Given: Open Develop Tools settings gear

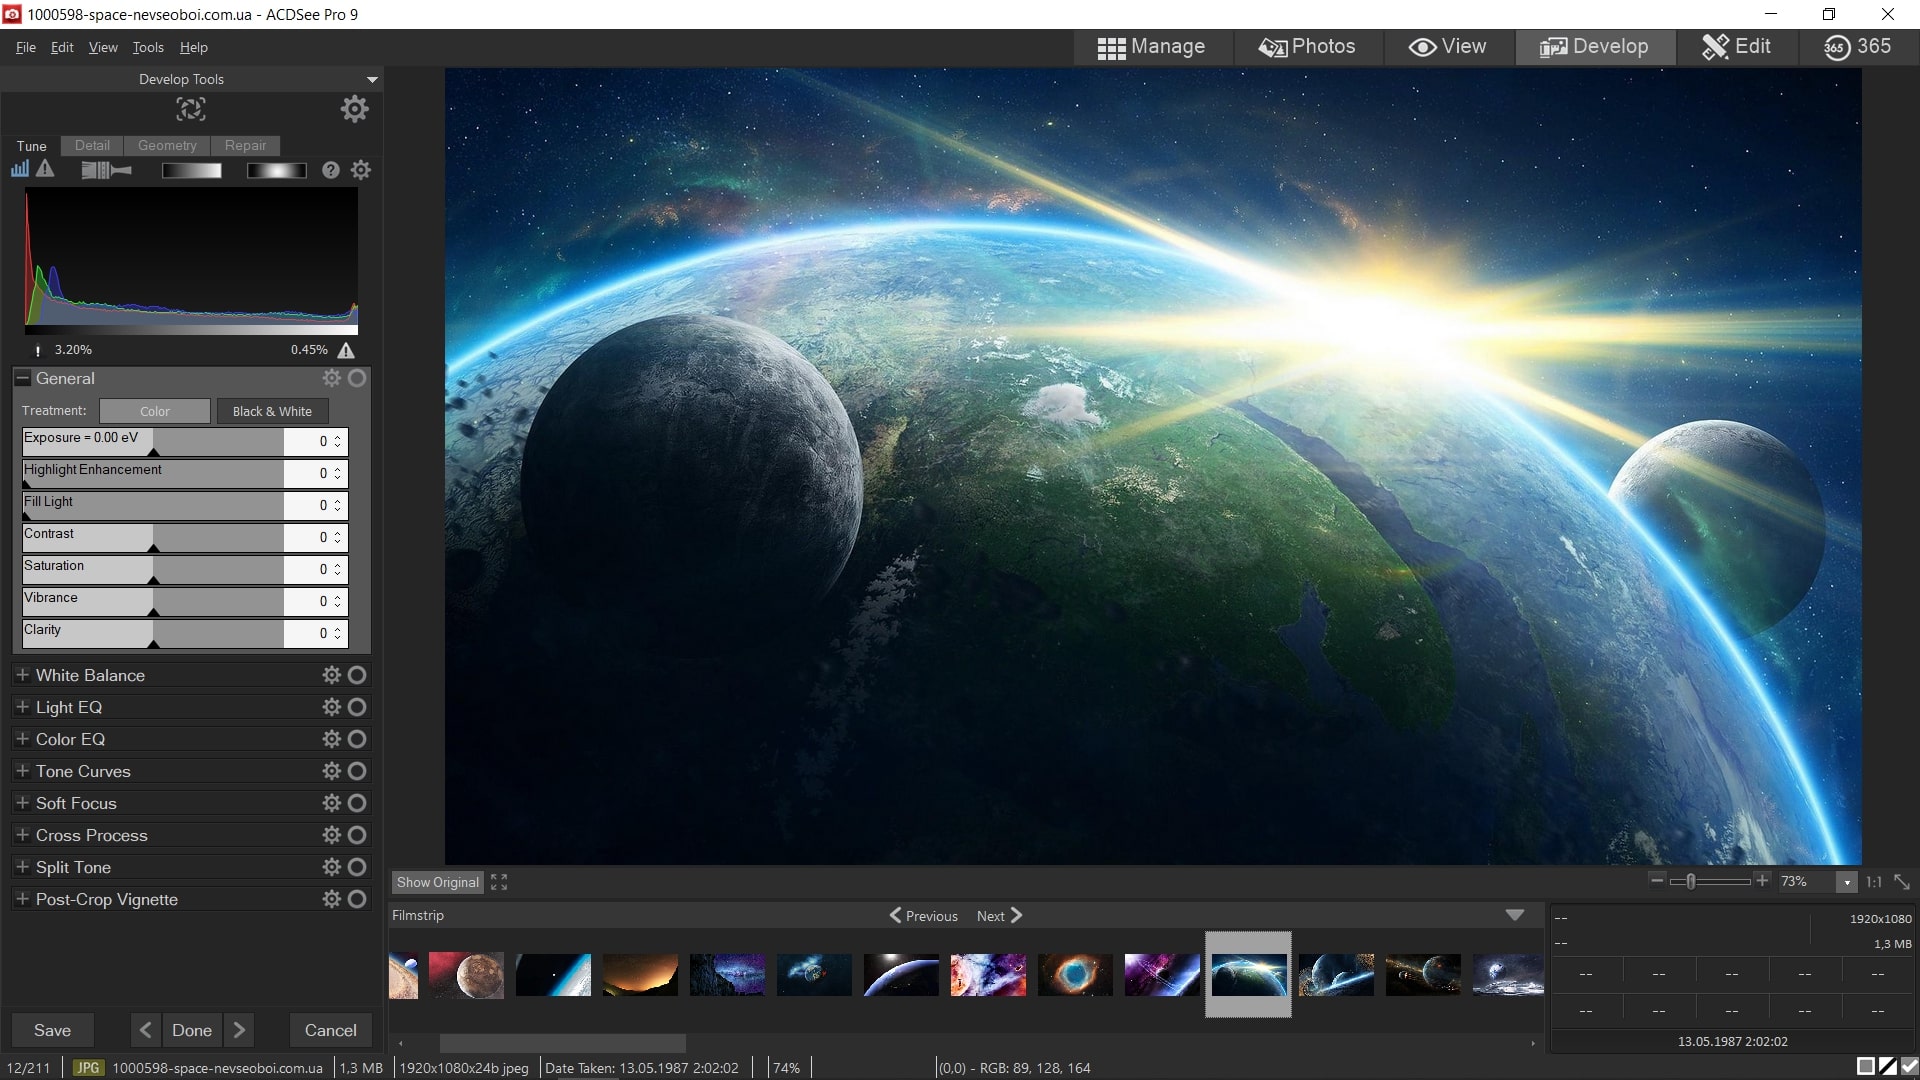Looking at the screenshot, I should point(354,109).
